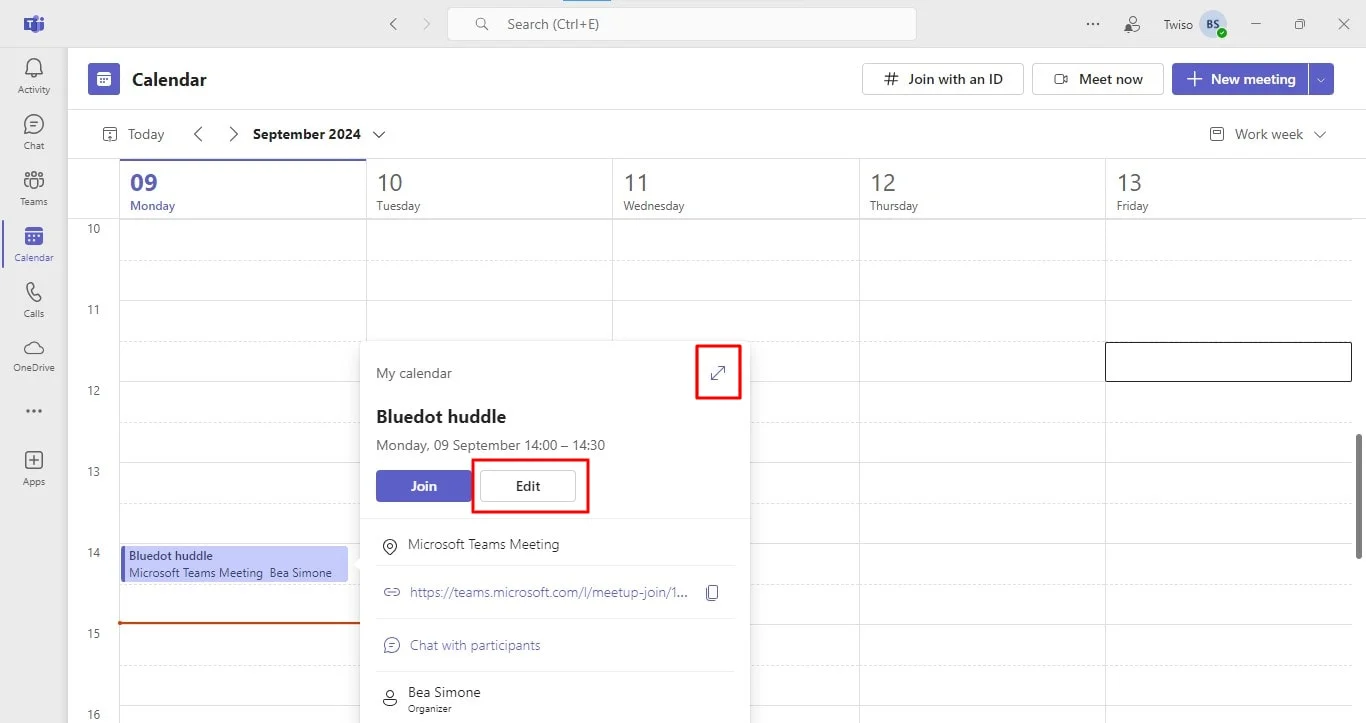
Task: Go to previous week in calendar
Action: (x=198, y=134)
